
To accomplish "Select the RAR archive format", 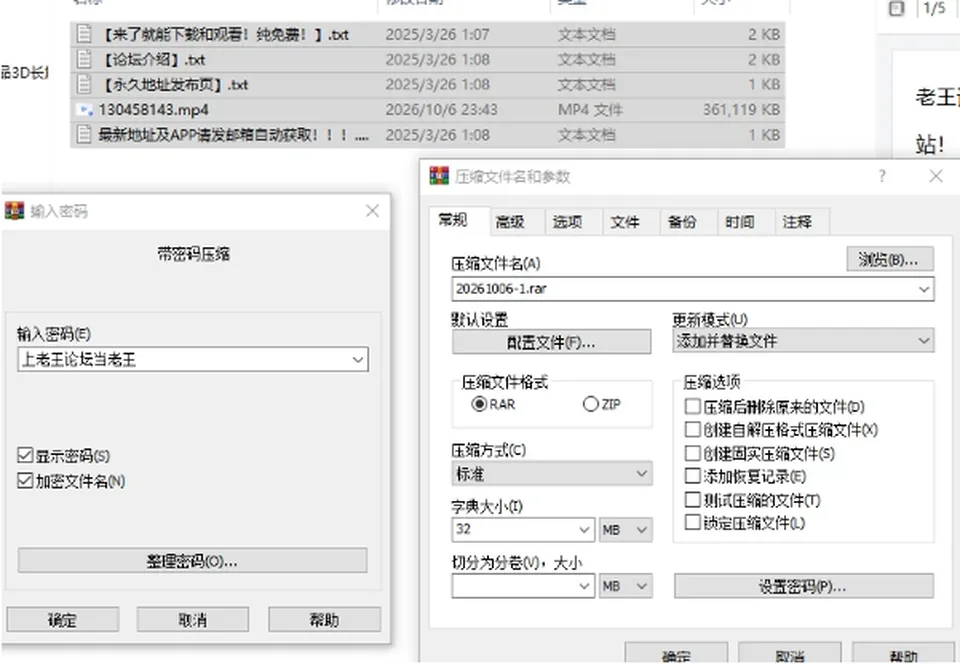I will pyautogui.click(x=479, y=405).
